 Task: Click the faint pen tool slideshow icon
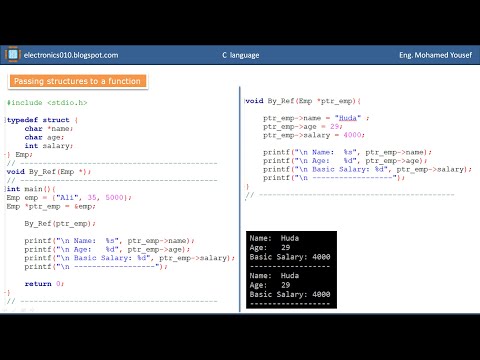[13, 310]
